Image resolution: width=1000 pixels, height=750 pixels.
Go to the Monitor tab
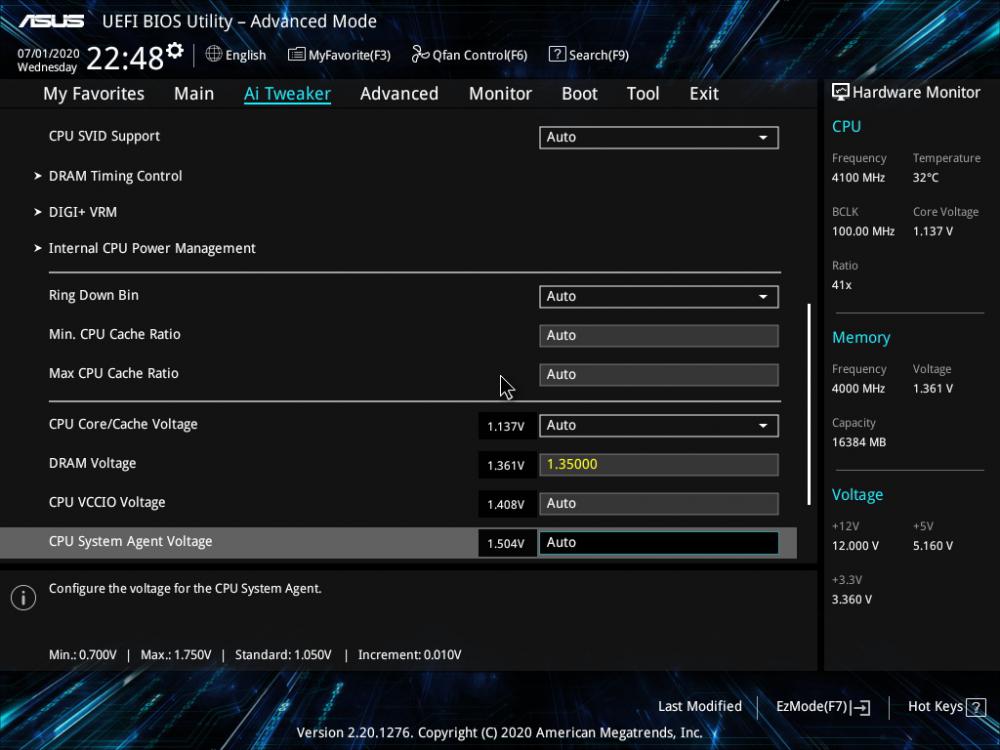click(500, 94)
